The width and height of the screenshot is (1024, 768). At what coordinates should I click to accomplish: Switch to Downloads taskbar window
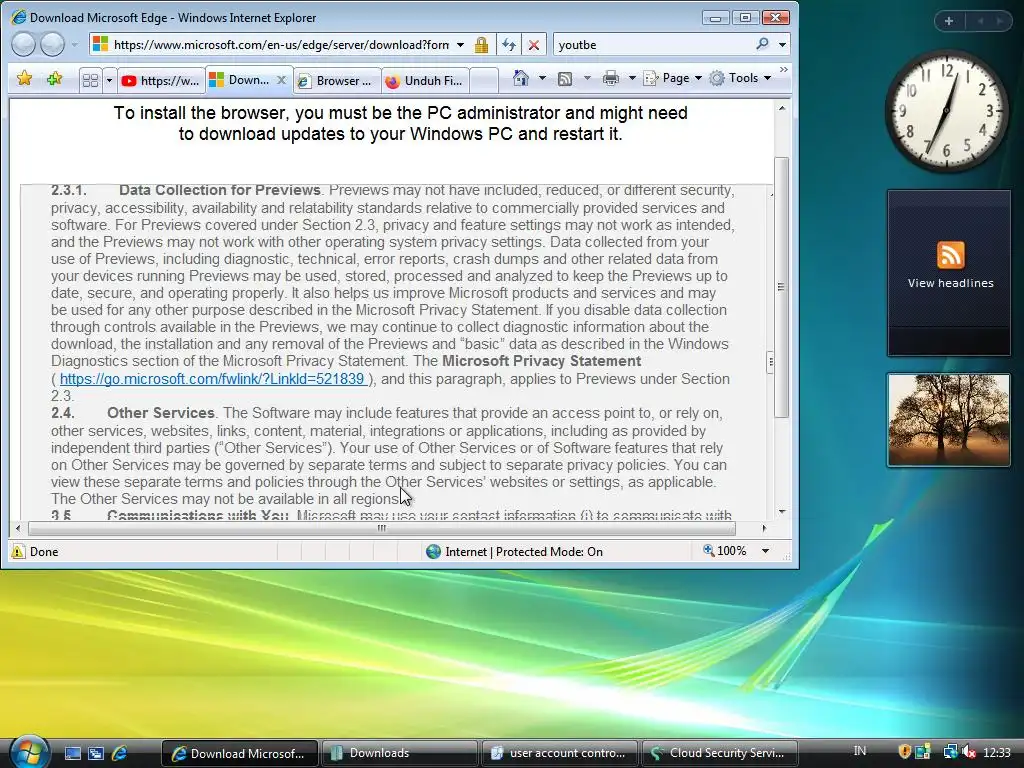click(398, 753)
